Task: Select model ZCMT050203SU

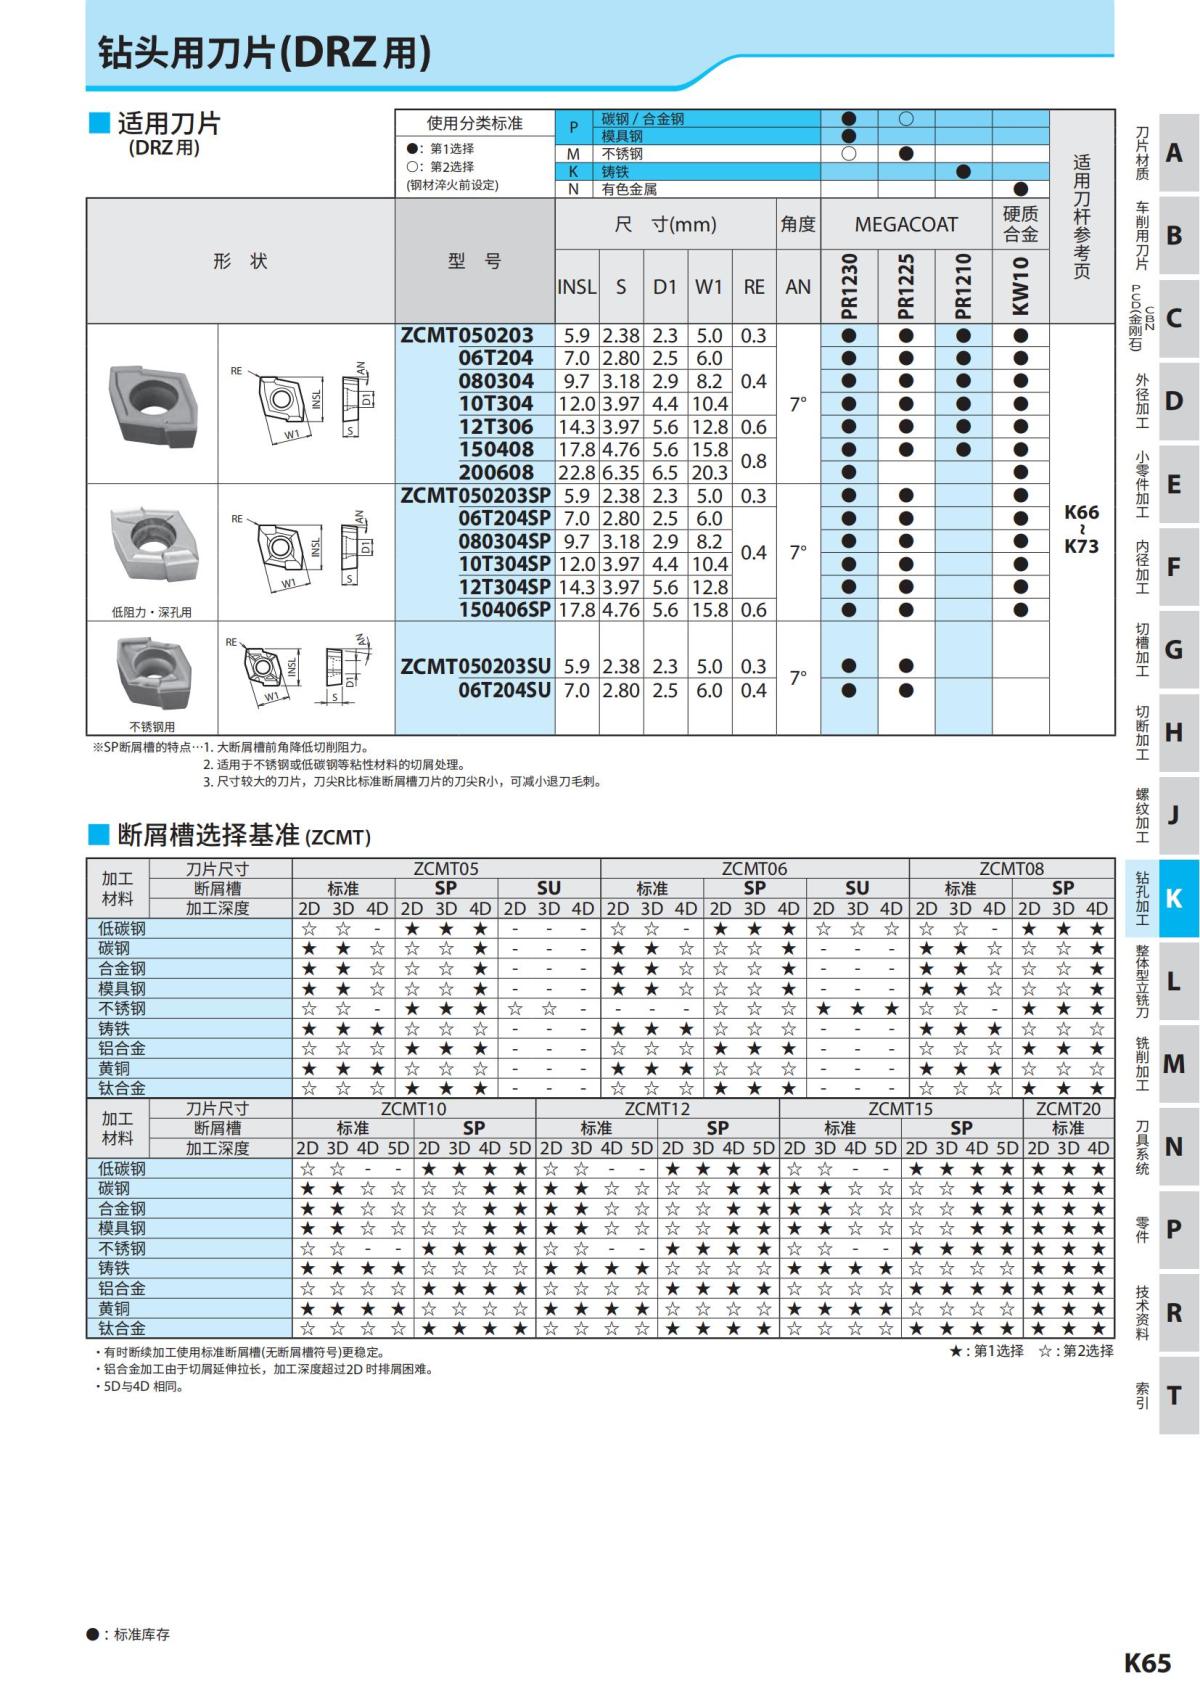Action: click(x=476, y=666)
